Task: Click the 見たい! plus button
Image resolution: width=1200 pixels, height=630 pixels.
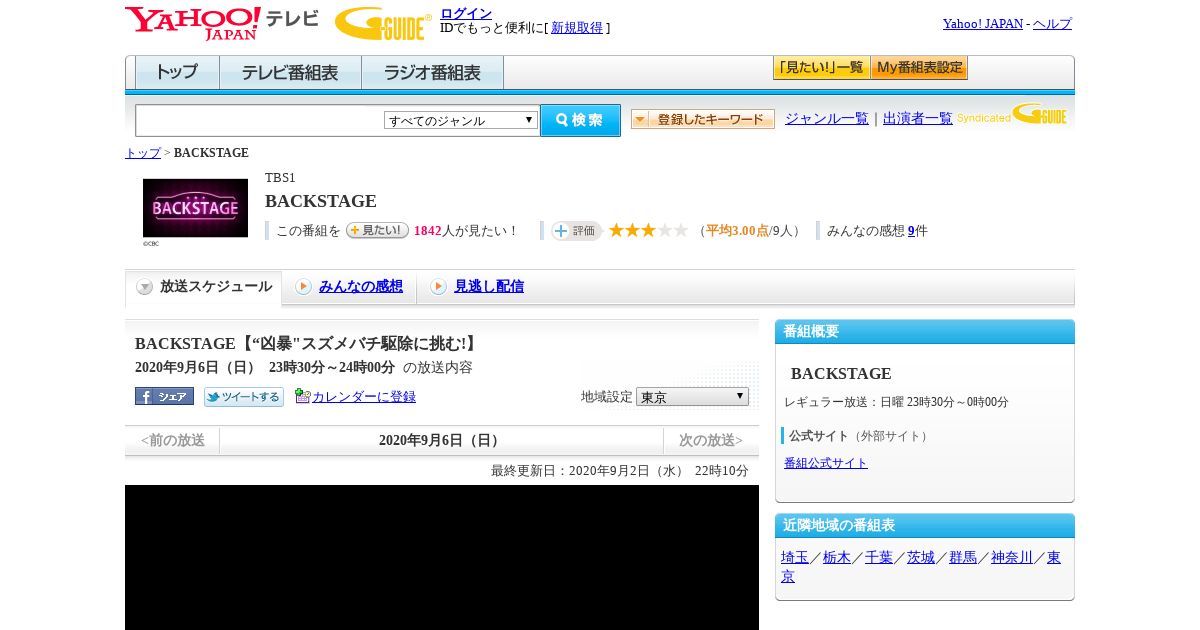Action: point(377,230)
